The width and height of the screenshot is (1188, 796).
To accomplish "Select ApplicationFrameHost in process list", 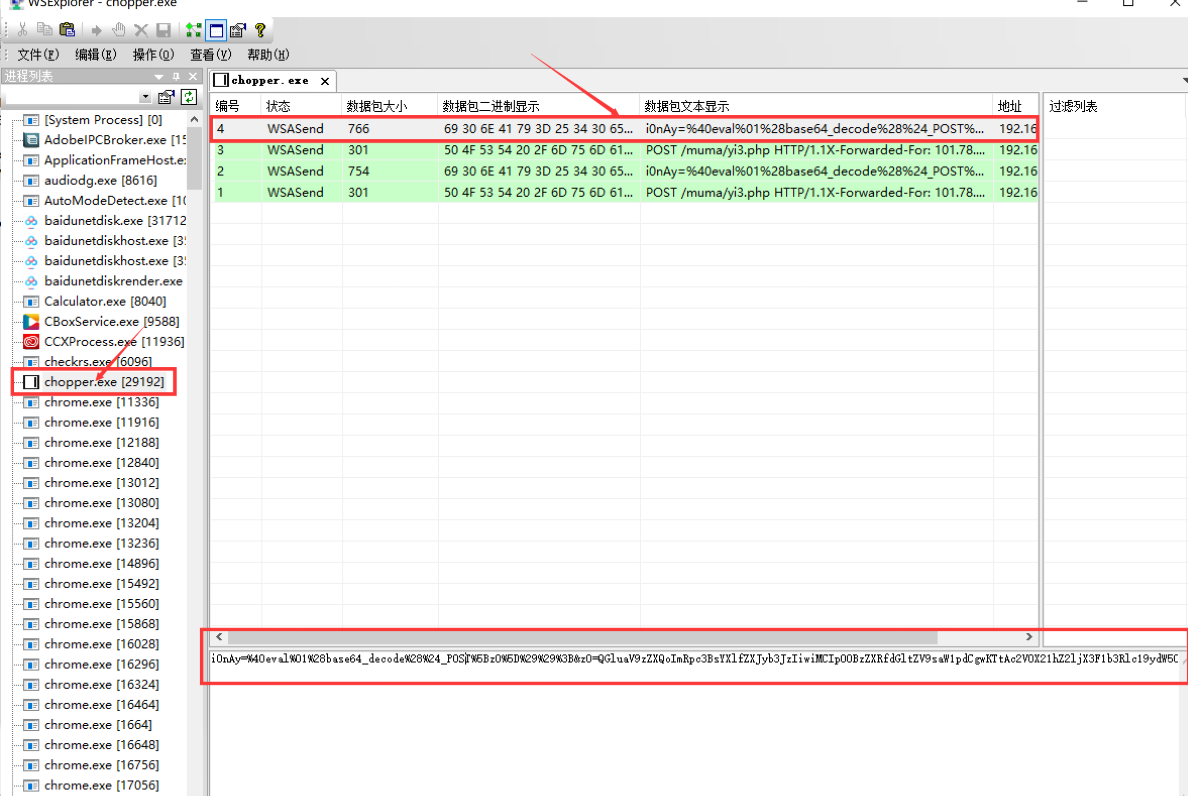I will point(114,160).
